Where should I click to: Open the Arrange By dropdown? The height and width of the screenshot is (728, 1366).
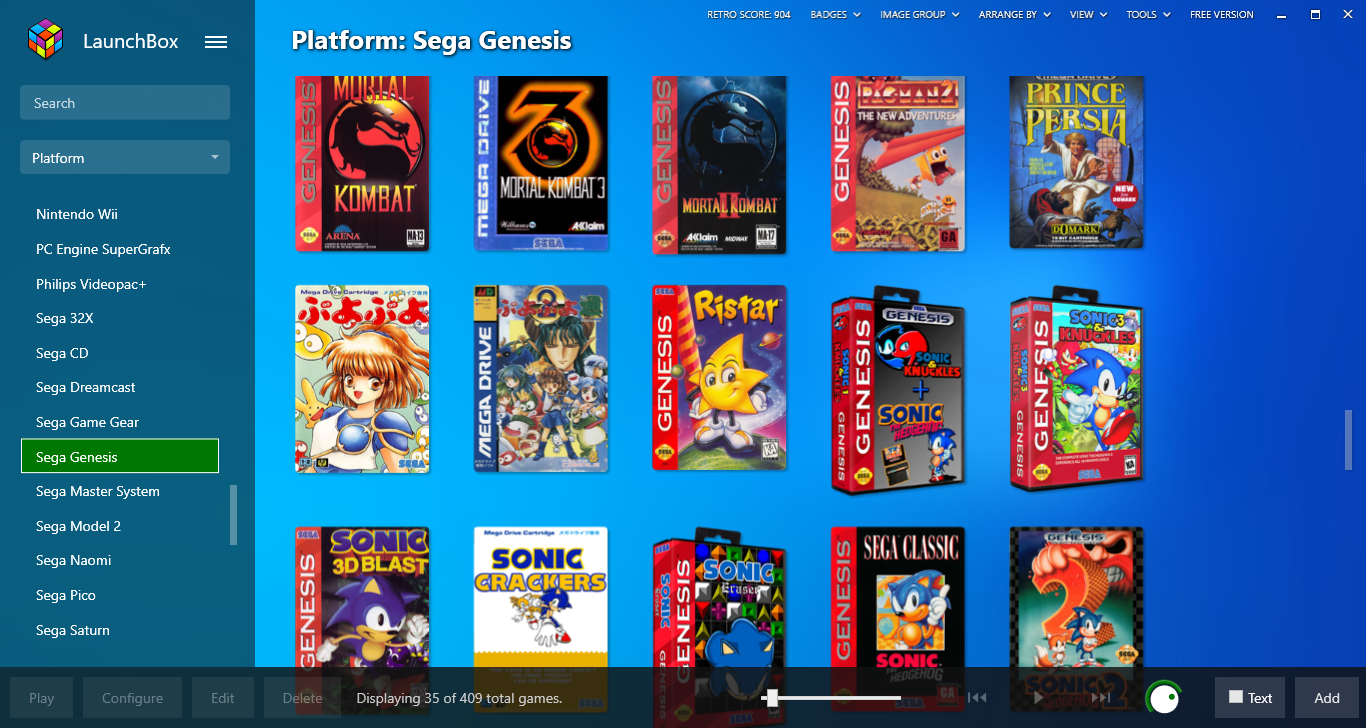tap(1014, 15)
